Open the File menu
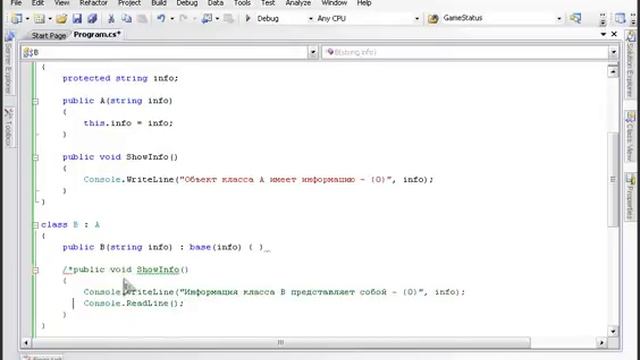This screenshot has height=360, width=640. click(x=16, y=3)
